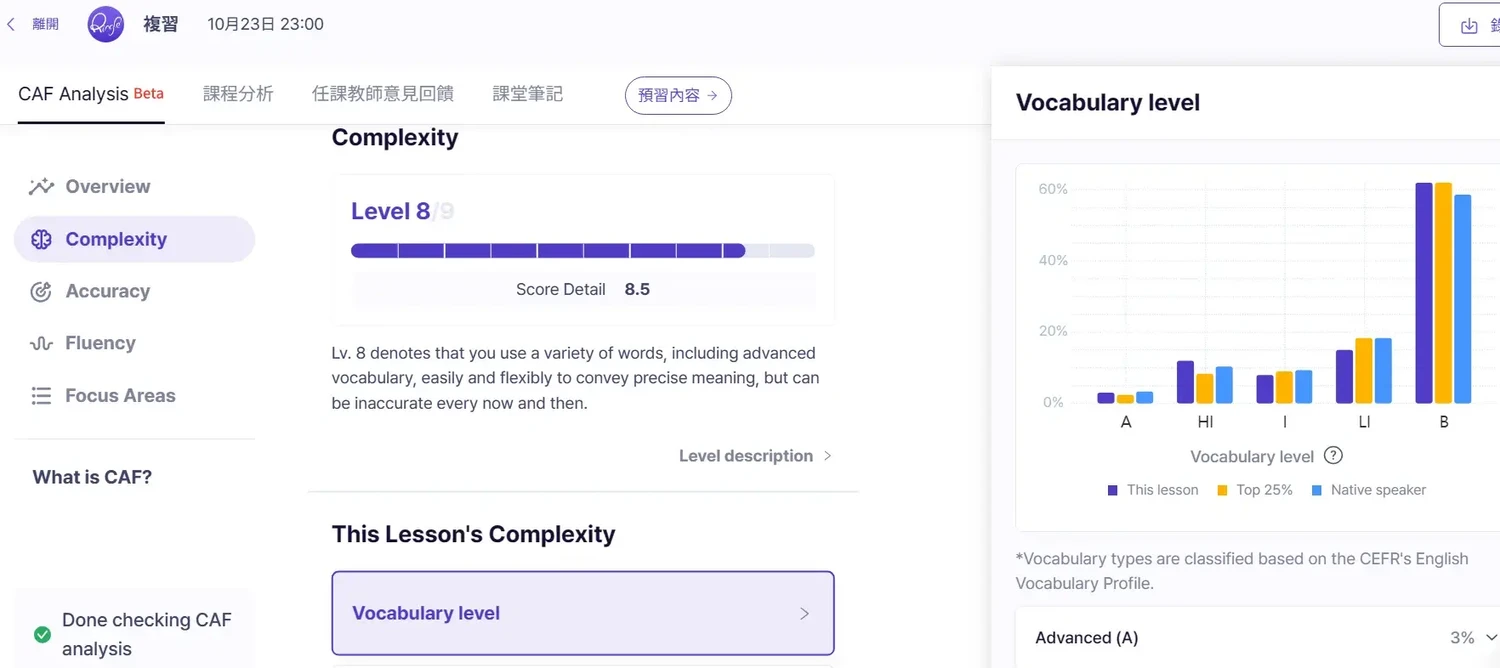Screen dimensions: 1500x668
Task: Switch to the 課程分析 tab
Action: coord(238,94)
